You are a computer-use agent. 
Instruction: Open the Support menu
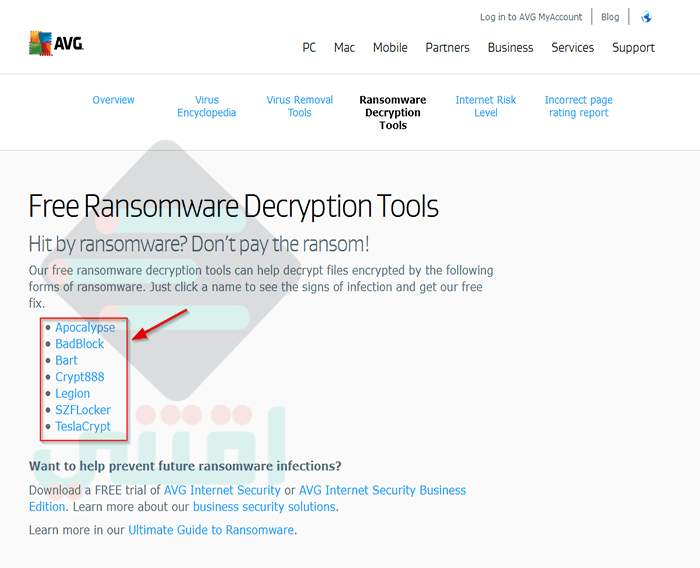(x=633, y=48)
